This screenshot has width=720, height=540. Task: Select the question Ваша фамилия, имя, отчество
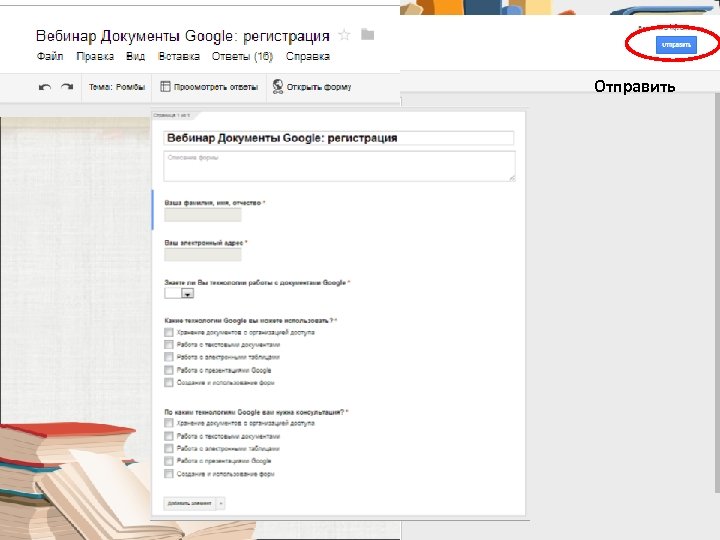214,202
